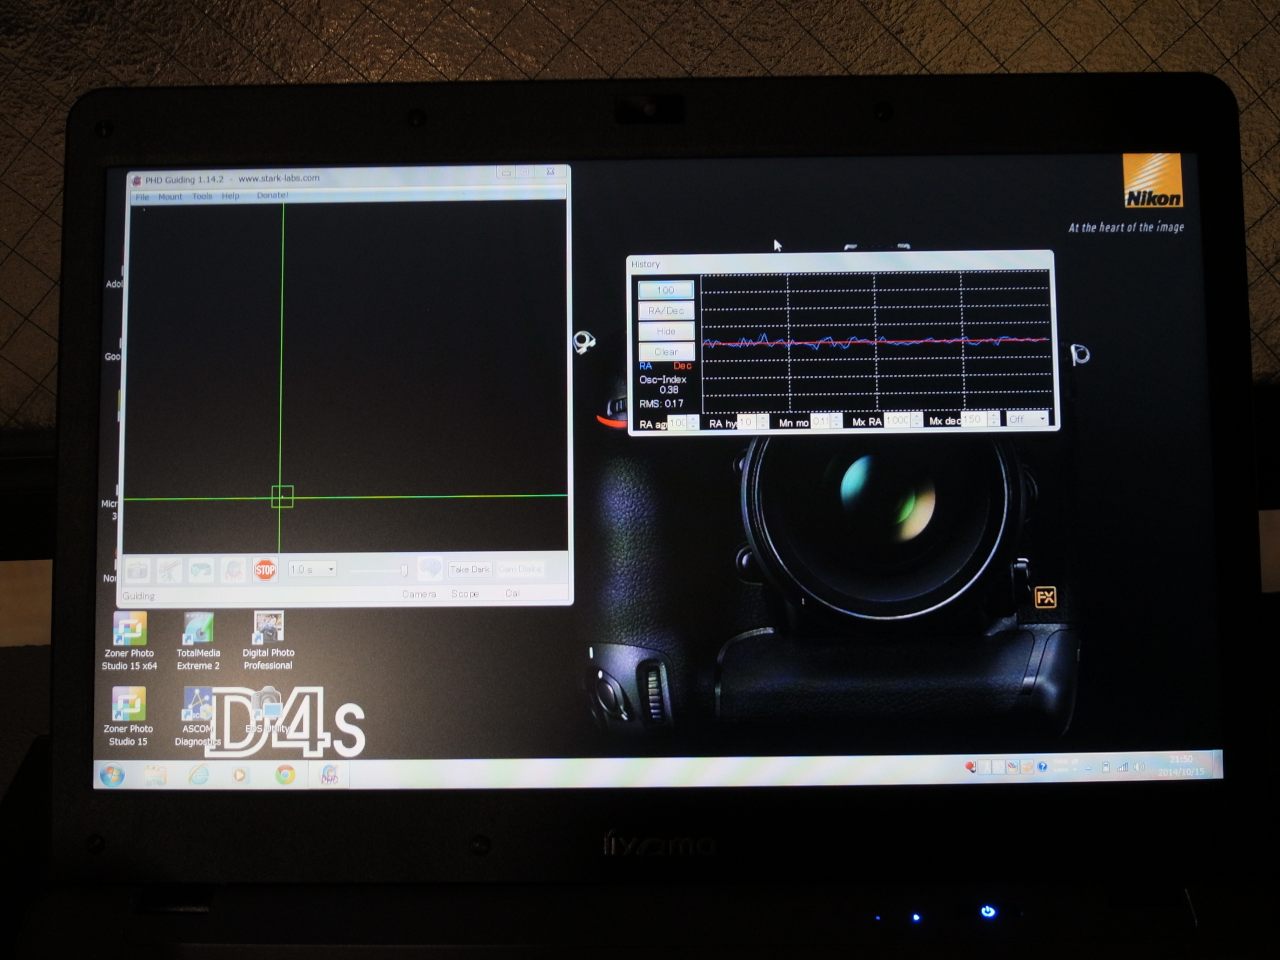Click the Mx RA value field
The width and height of the screenshot is (1280, 960).
pos(897,420)
